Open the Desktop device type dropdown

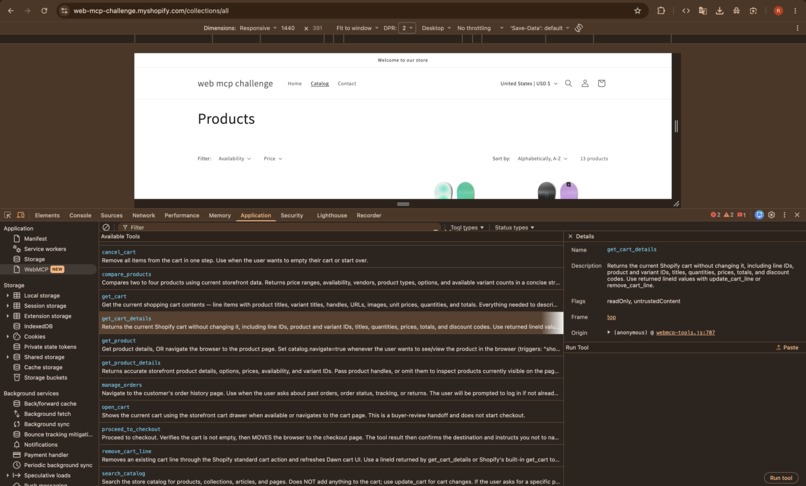436,28
